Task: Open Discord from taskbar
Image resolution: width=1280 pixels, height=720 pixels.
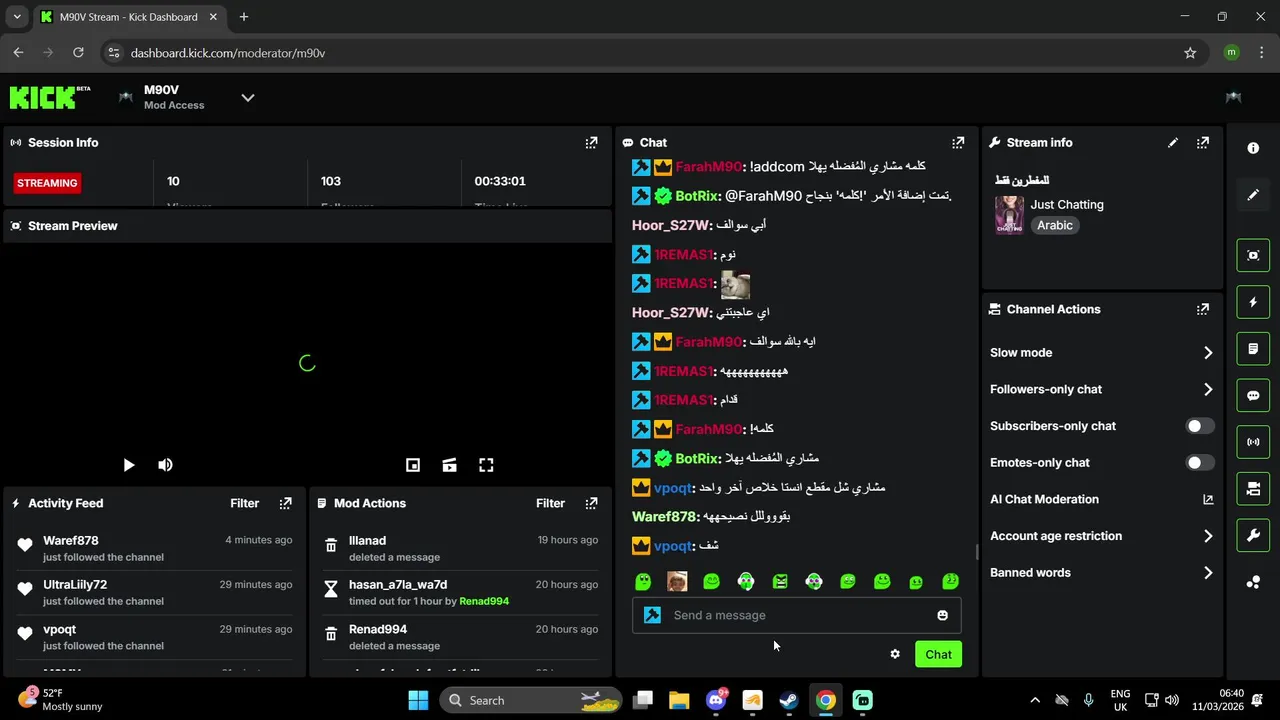Action: point(716,700)
